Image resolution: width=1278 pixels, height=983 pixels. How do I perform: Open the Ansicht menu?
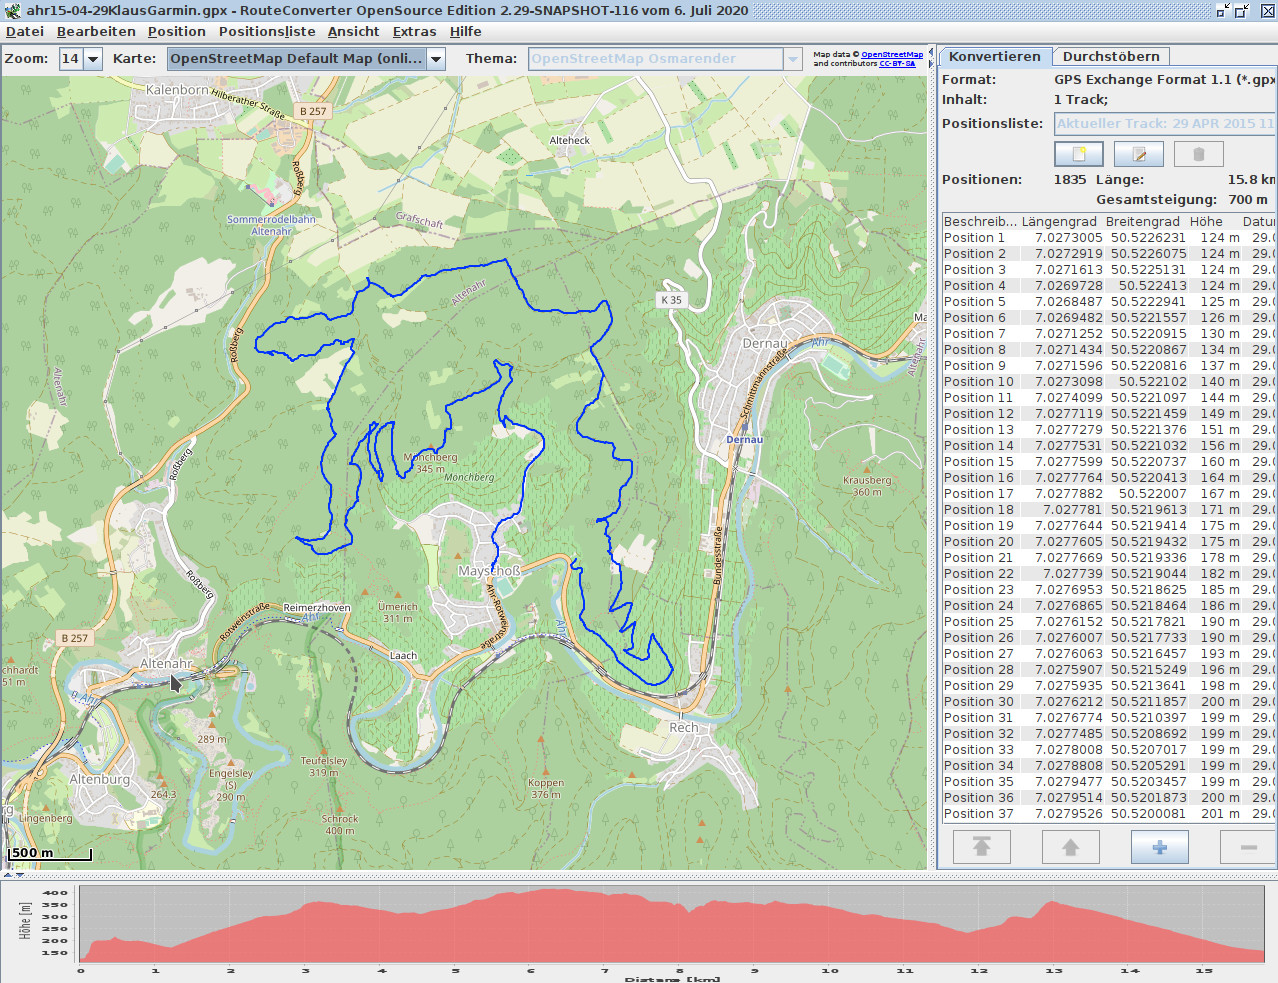point(354,32)
